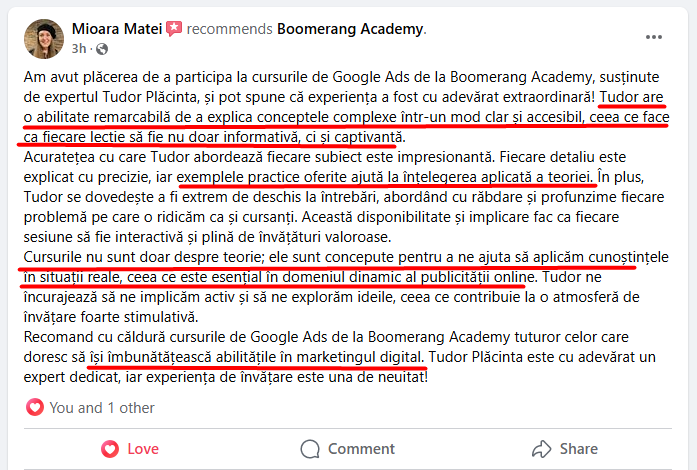Click the Love heart icon in action bar

click(110, 449)
